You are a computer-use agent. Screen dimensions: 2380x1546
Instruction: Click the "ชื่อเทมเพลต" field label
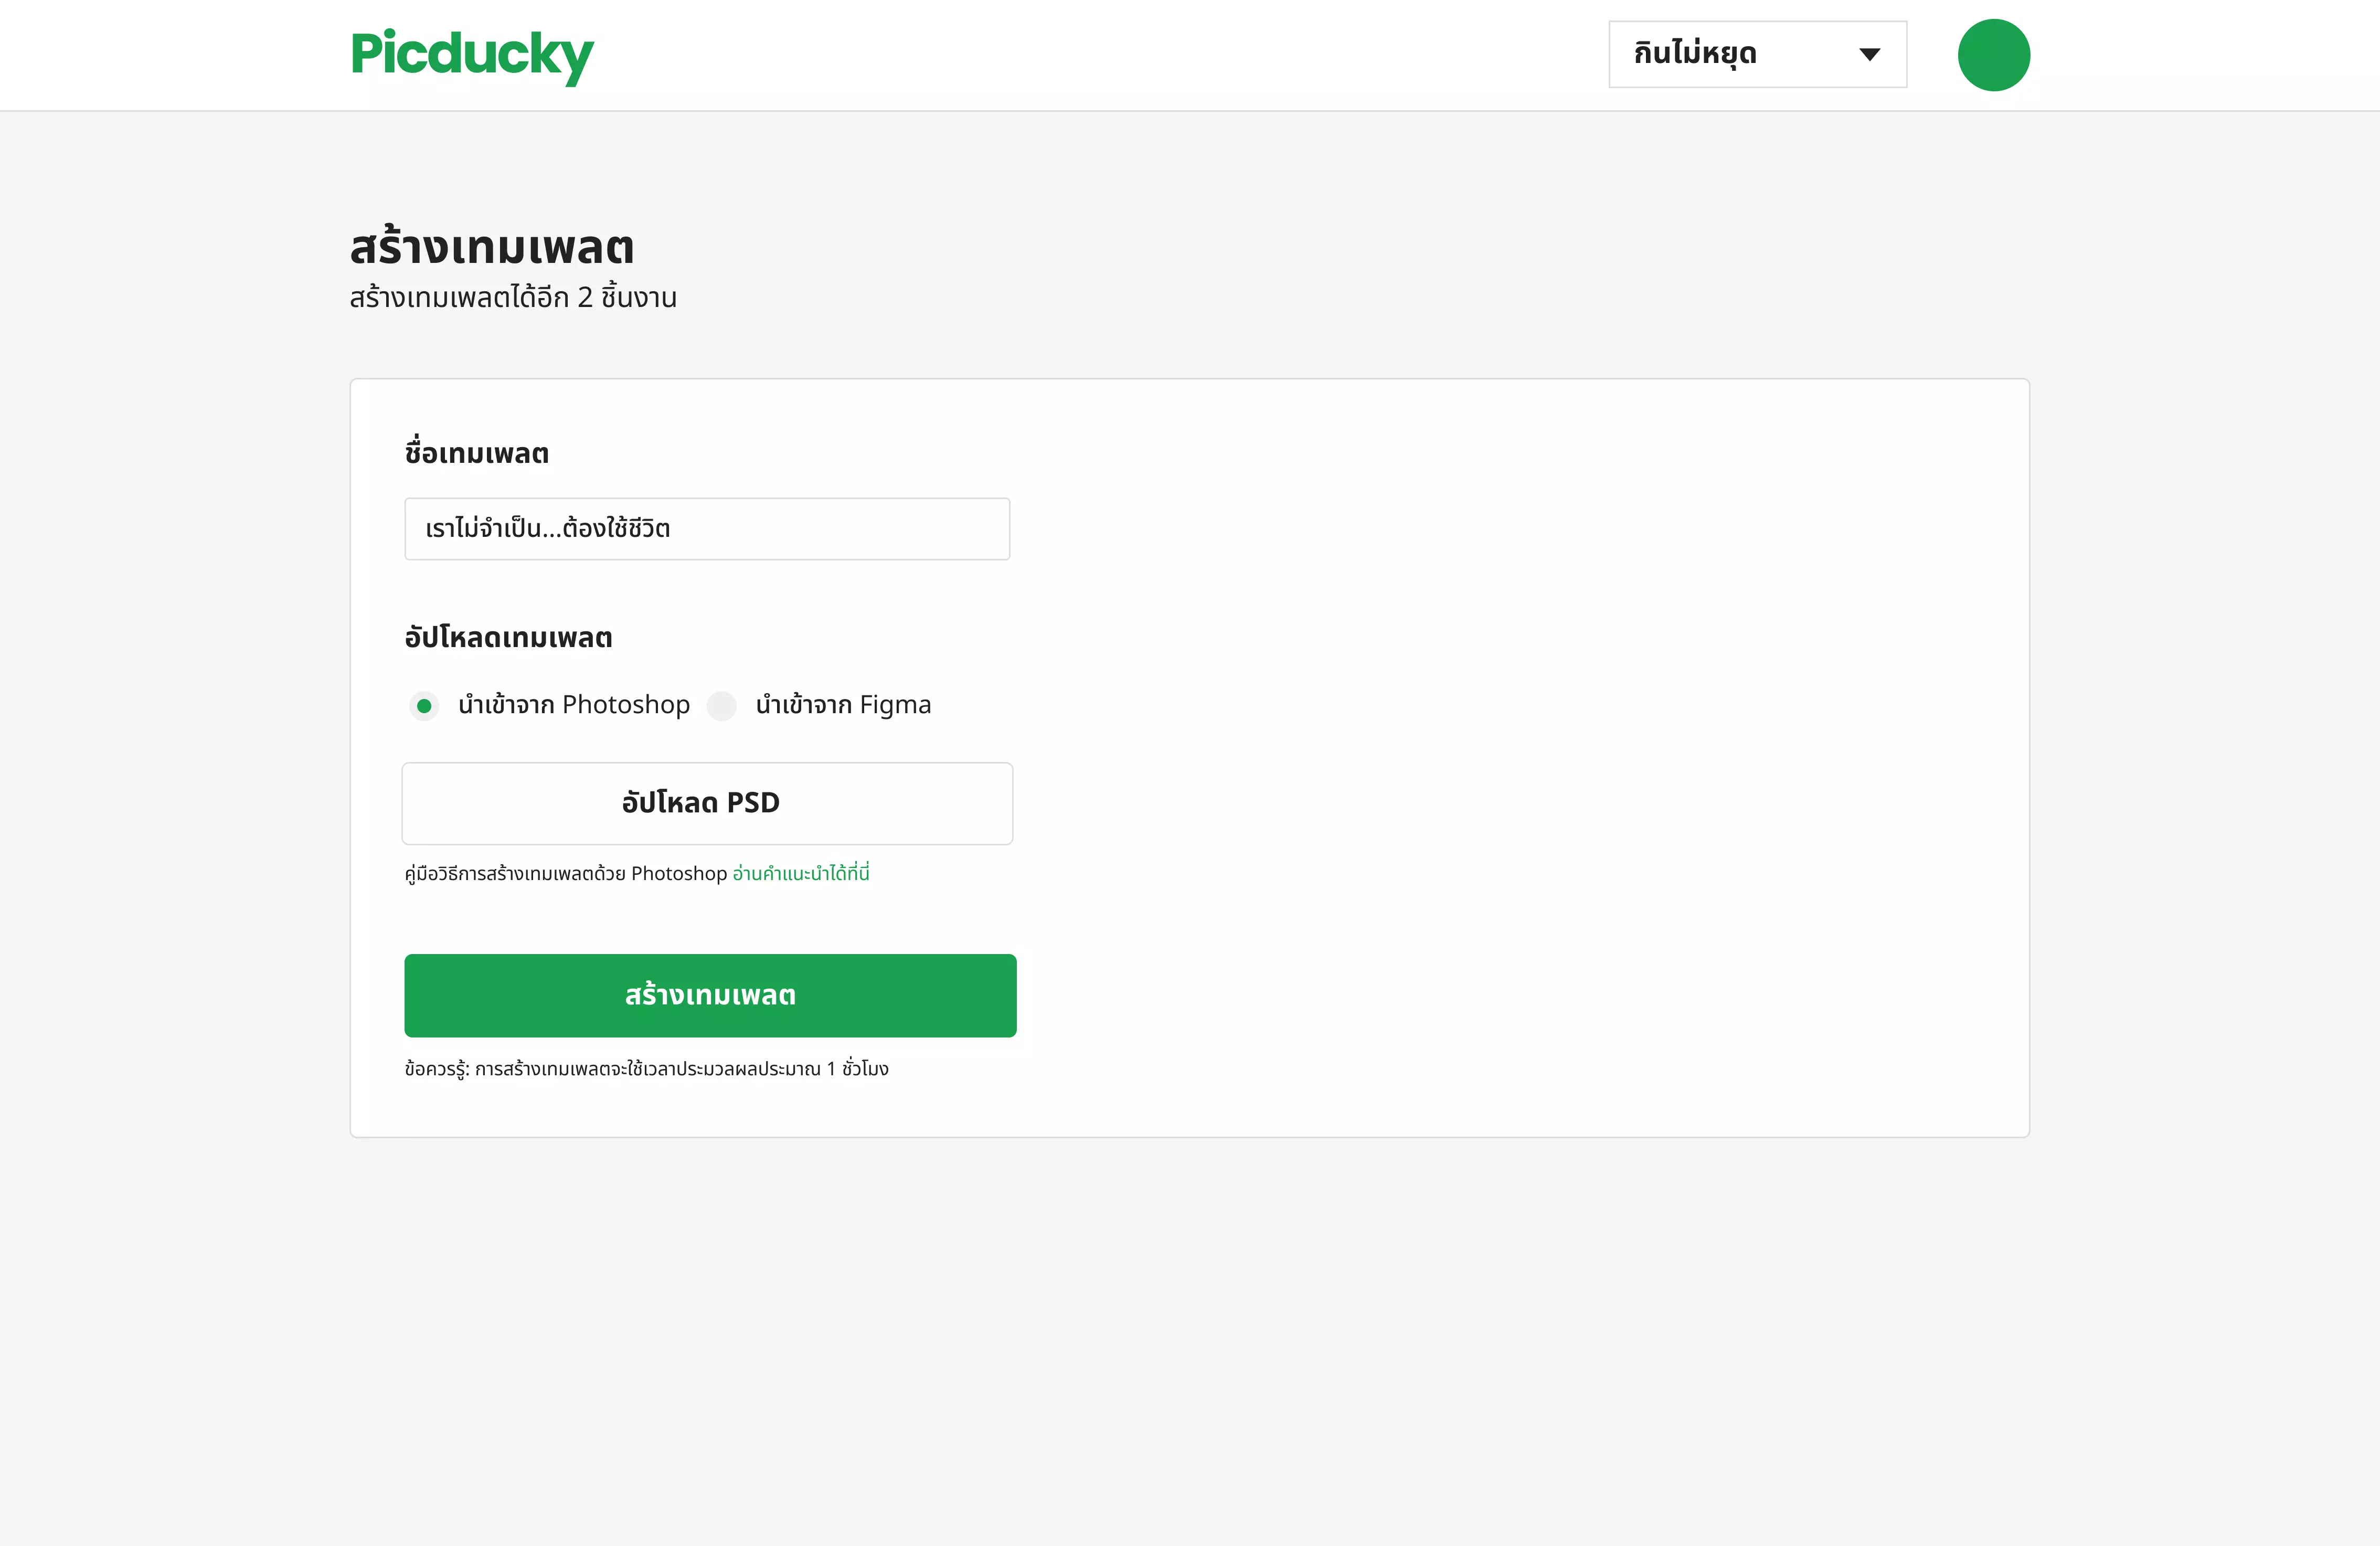click(477, 454)
